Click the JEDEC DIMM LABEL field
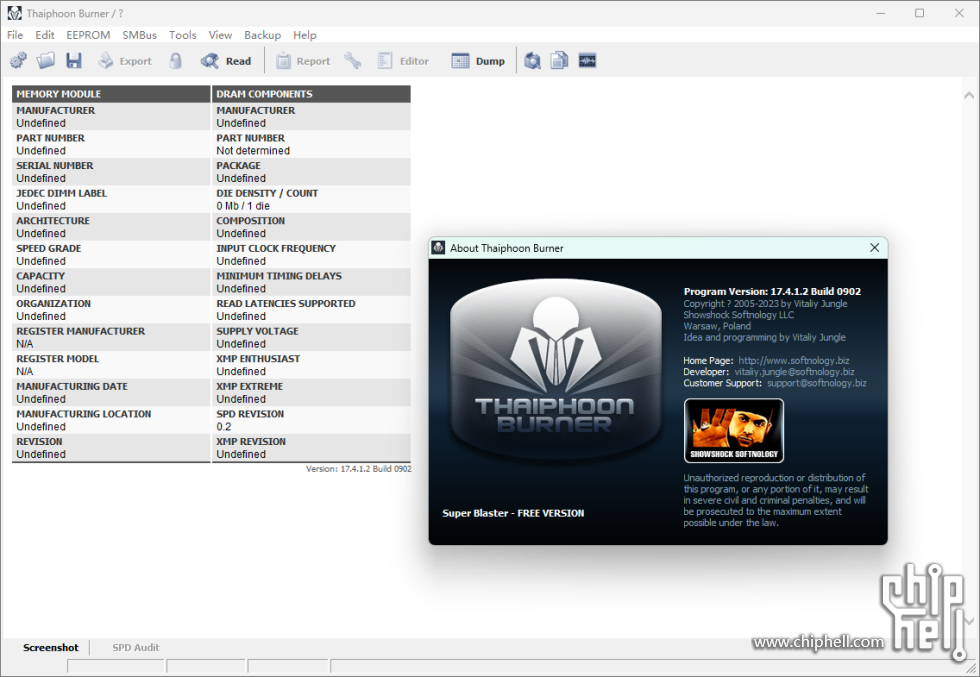Screen dimensions: 980x677 pyautogui.click(x=111, y=199)
